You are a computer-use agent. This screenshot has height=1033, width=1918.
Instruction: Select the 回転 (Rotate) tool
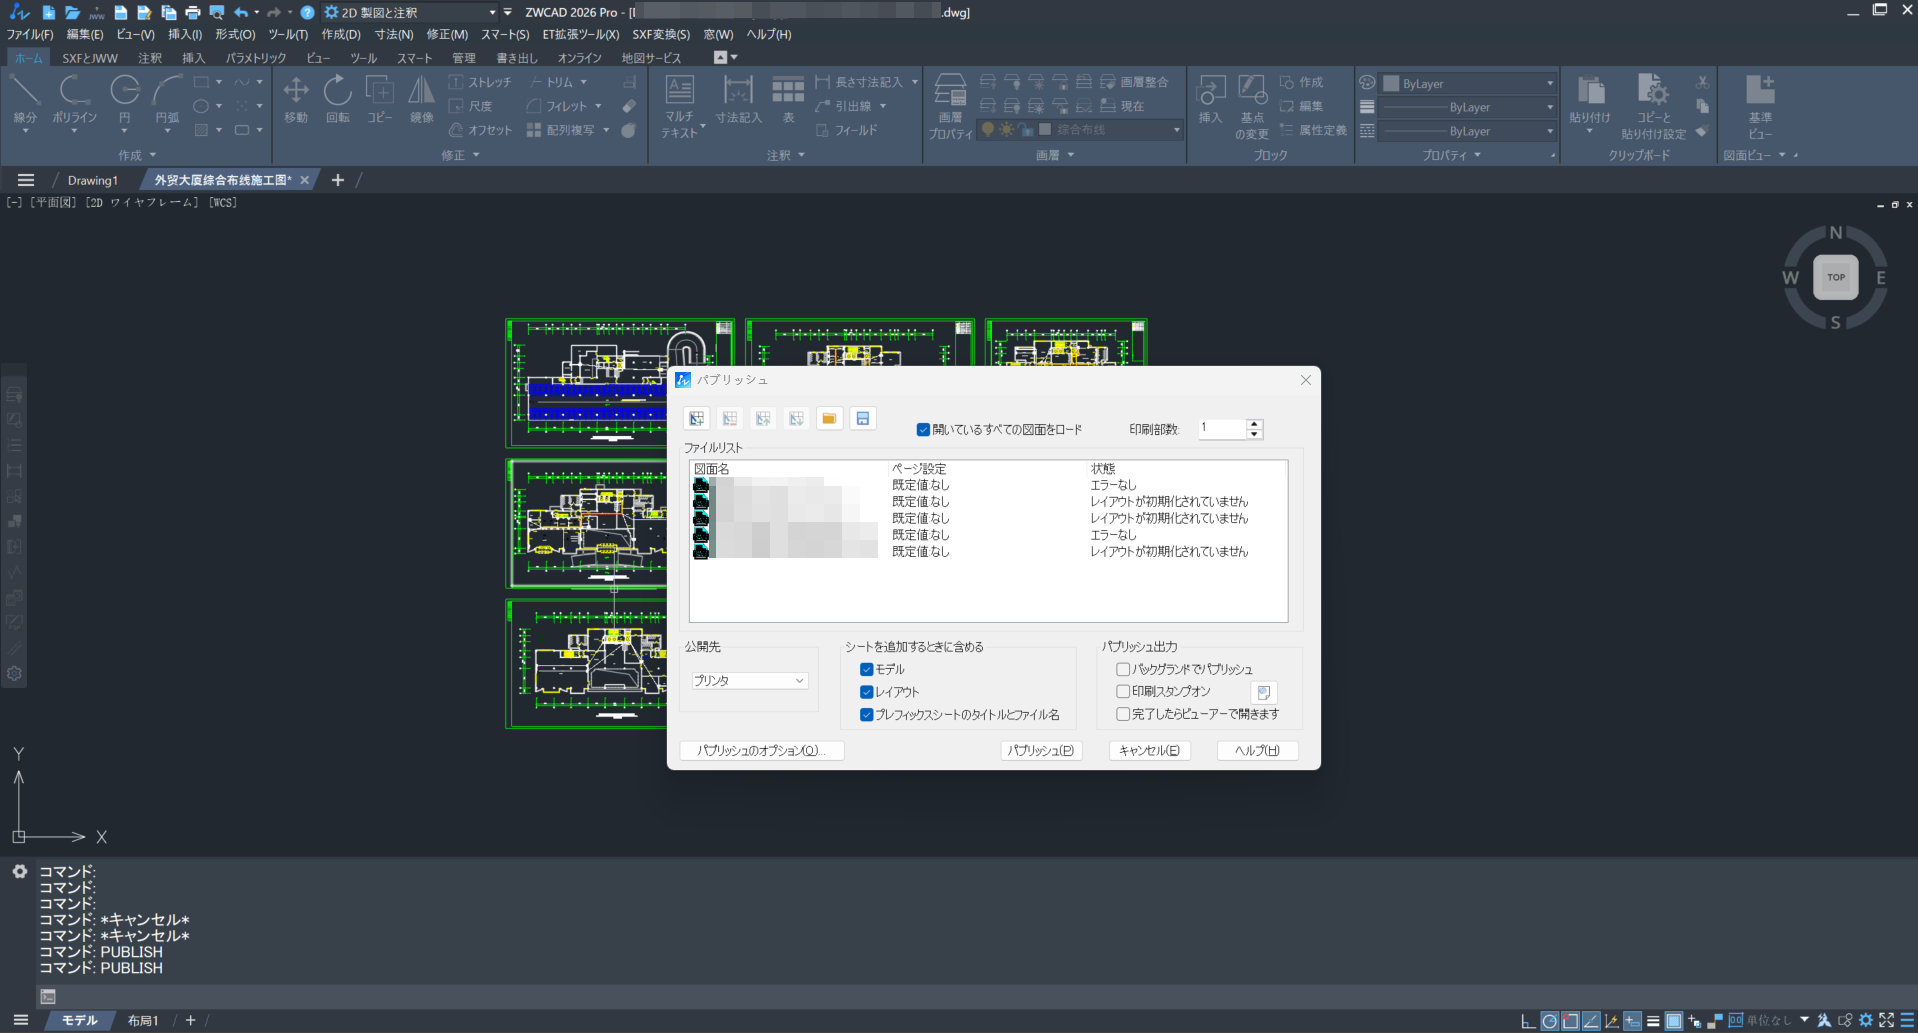pyautogui.click(x=338, y=100)
